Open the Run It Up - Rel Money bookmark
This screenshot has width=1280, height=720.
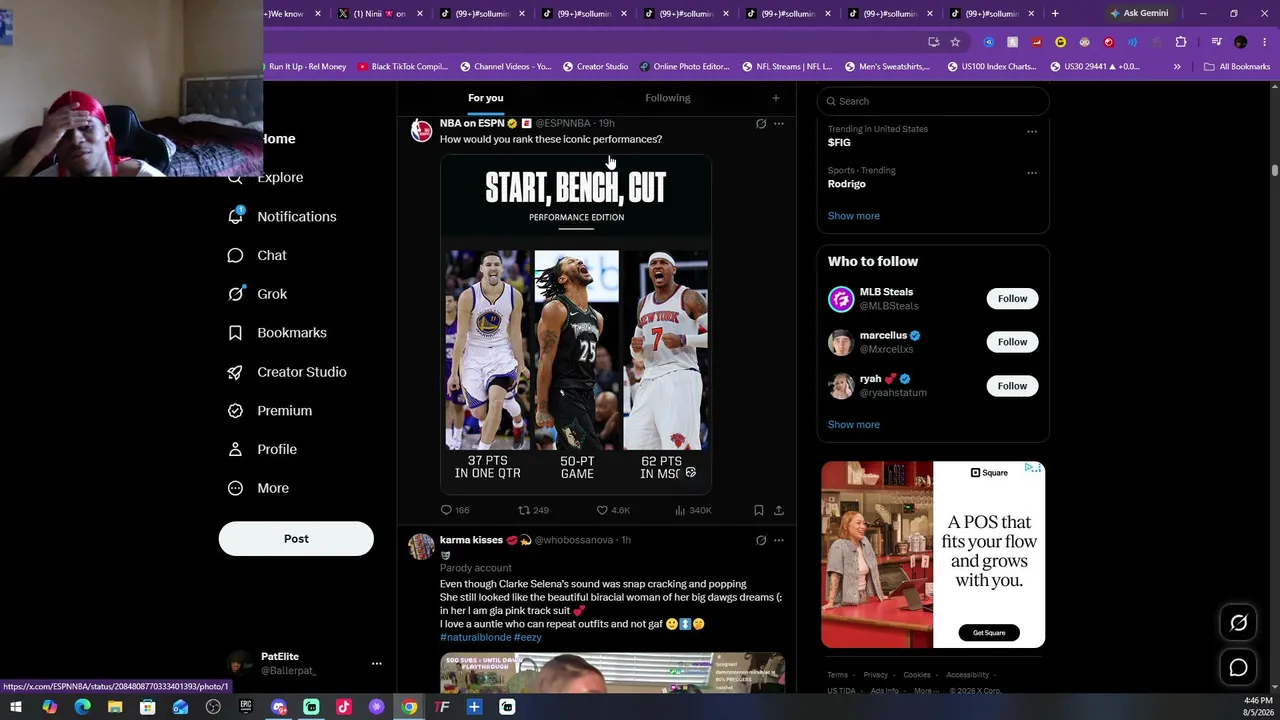point(307,67)
